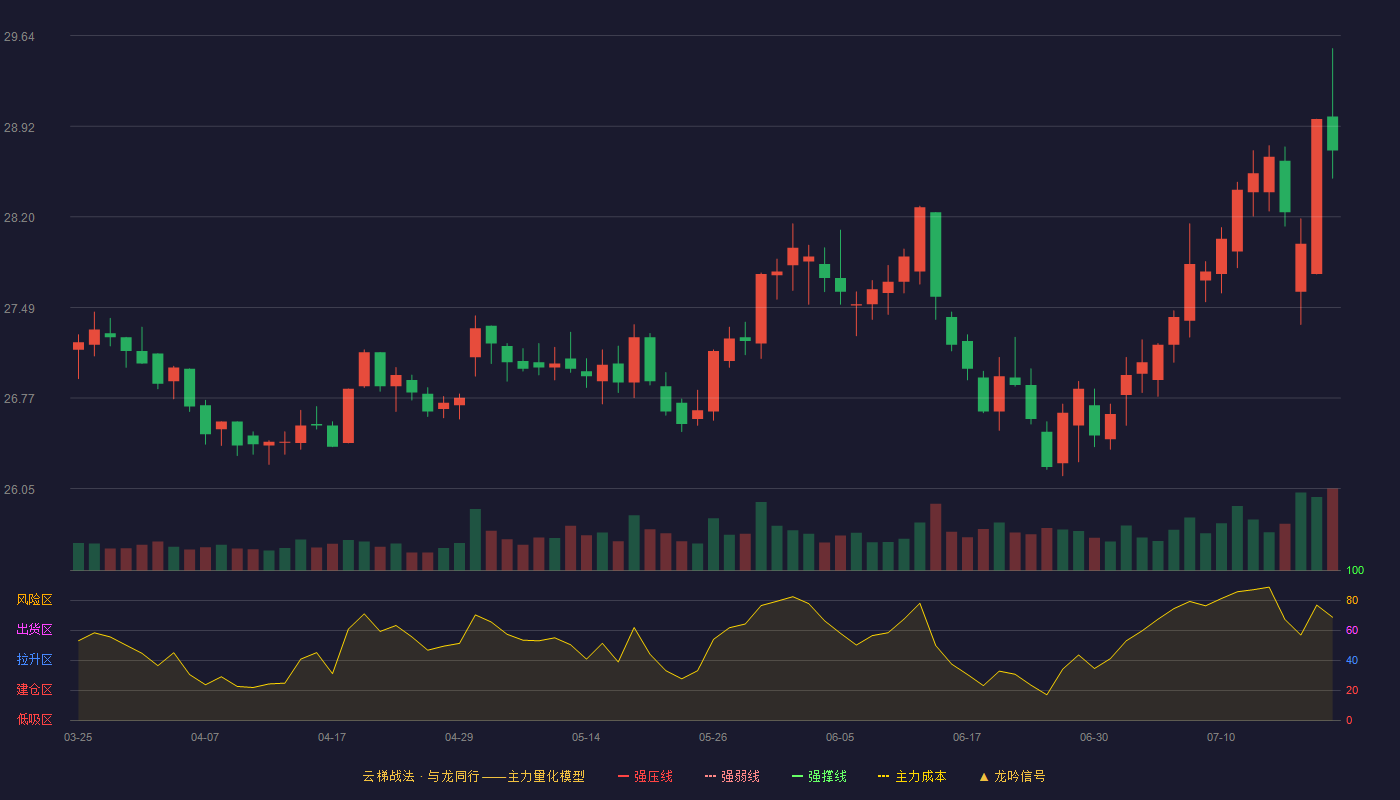Click the indicator axis value 80

coord(1352,600)
